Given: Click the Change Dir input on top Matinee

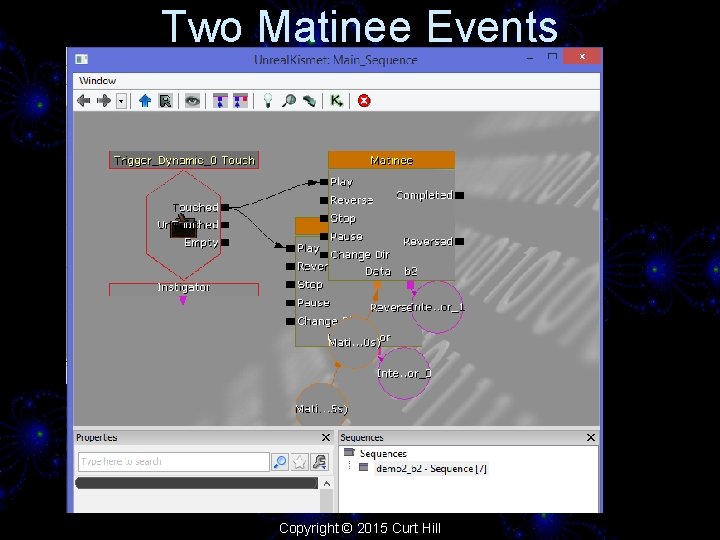Looking at the screenshot, I should pyautogui.click(x=324, y=255).
